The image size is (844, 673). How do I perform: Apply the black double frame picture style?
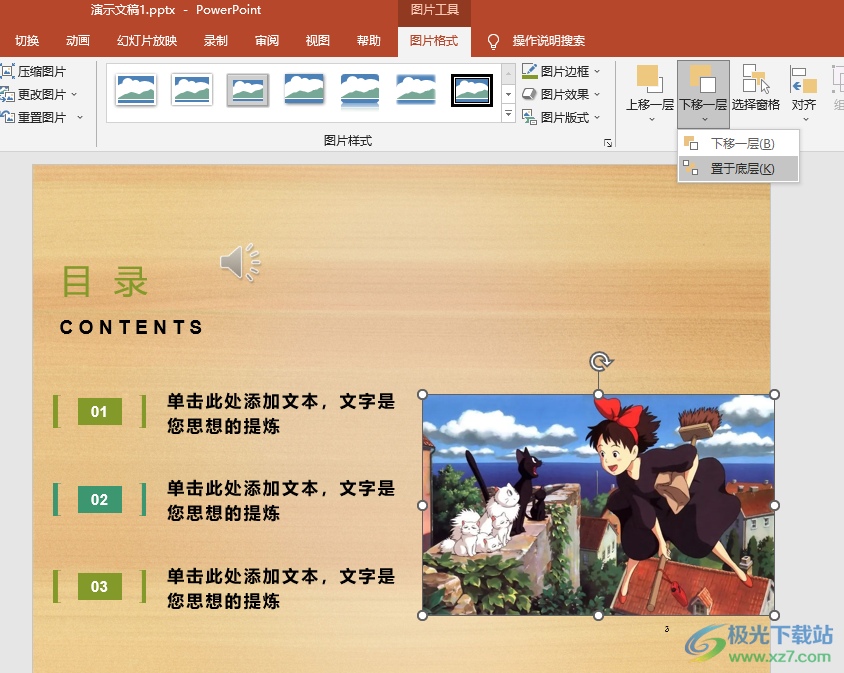pyautogui.click(x=472, y=90)
